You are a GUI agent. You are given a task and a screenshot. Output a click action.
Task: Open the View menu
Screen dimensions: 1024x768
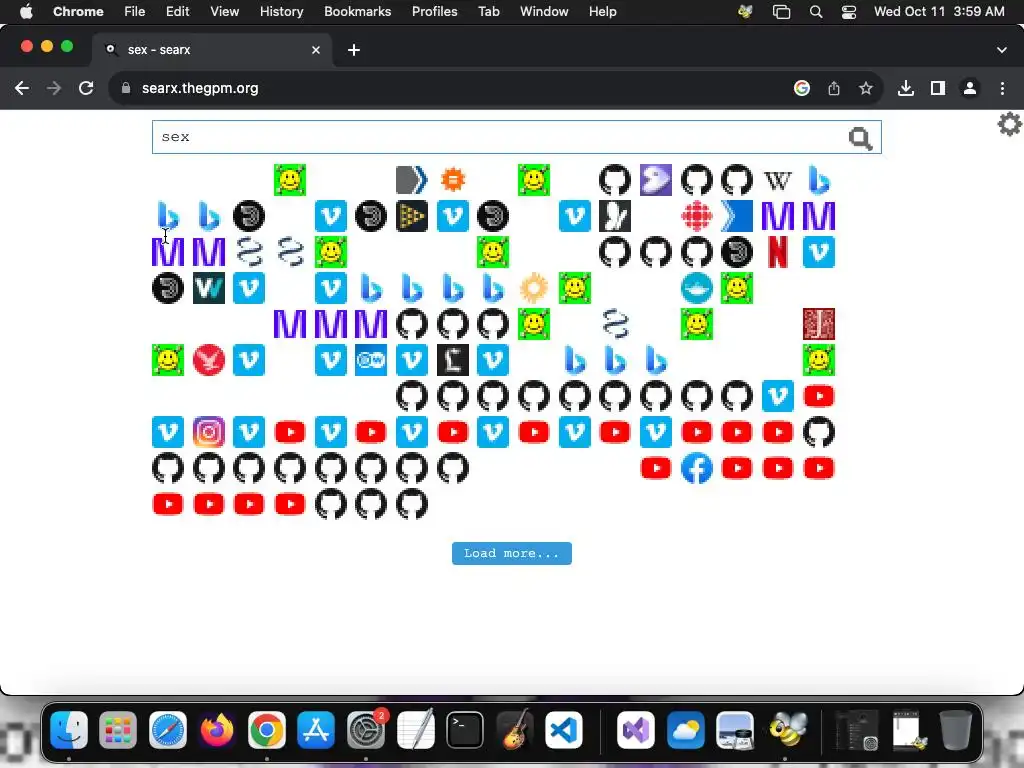[x=224, y=12]
